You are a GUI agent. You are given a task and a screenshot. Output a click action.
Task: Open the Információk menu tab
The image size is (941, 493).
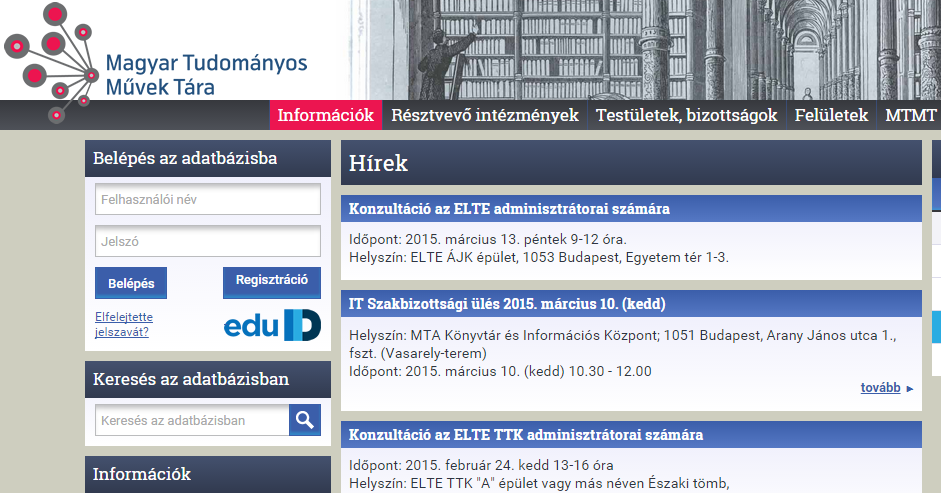click(326, 115)
